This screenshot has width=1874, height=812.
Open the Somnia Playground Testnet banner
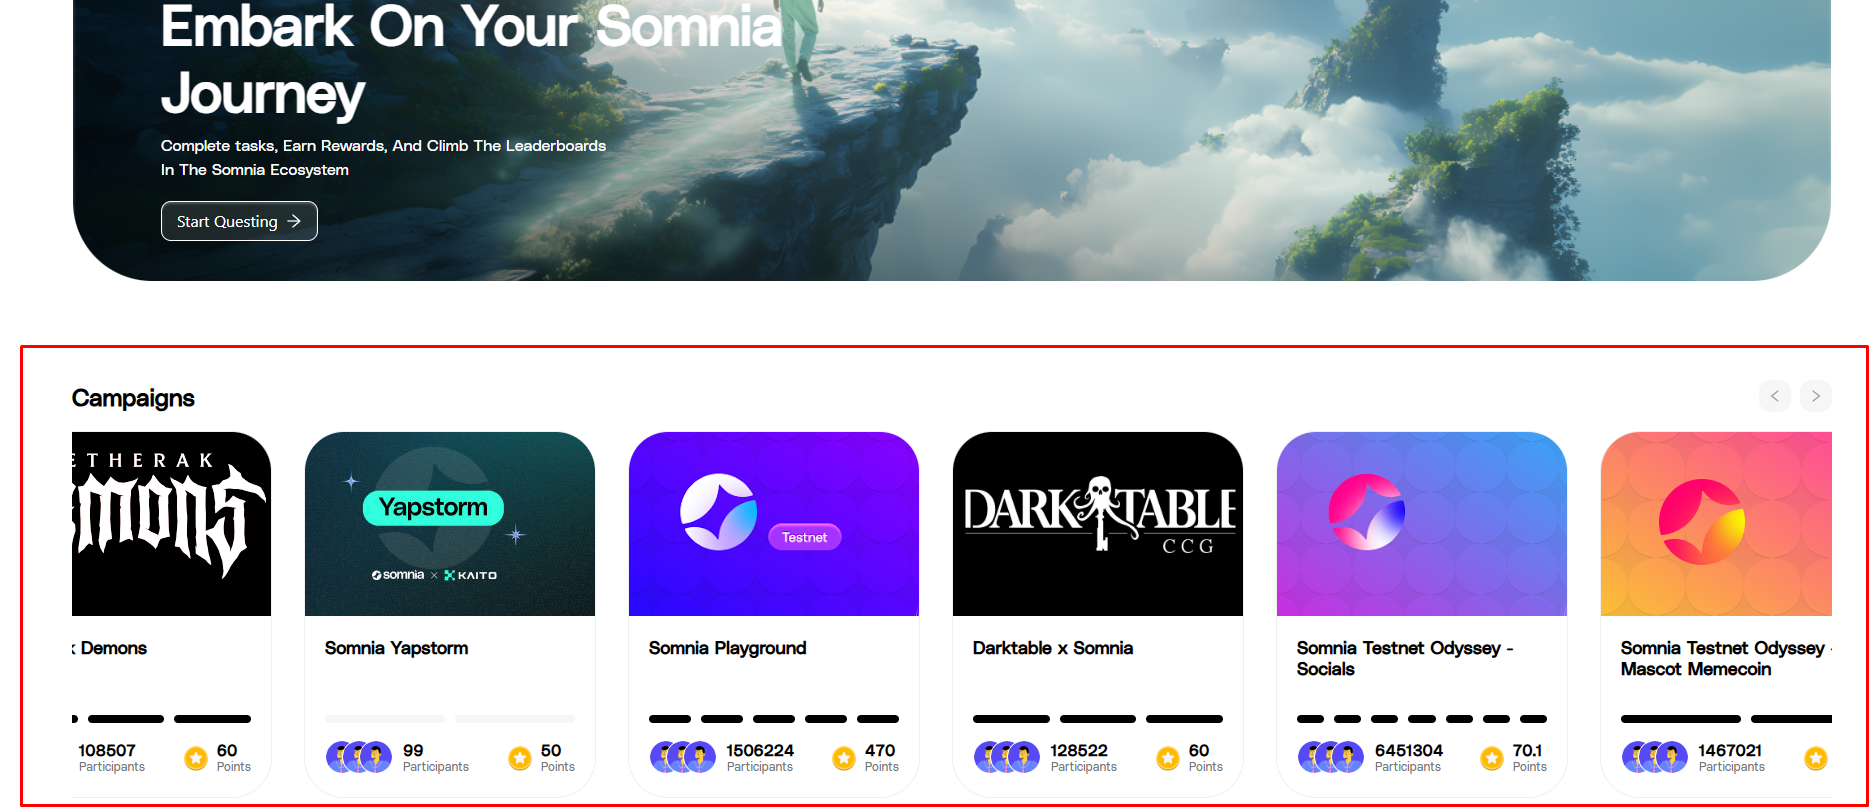click(774, 524)
